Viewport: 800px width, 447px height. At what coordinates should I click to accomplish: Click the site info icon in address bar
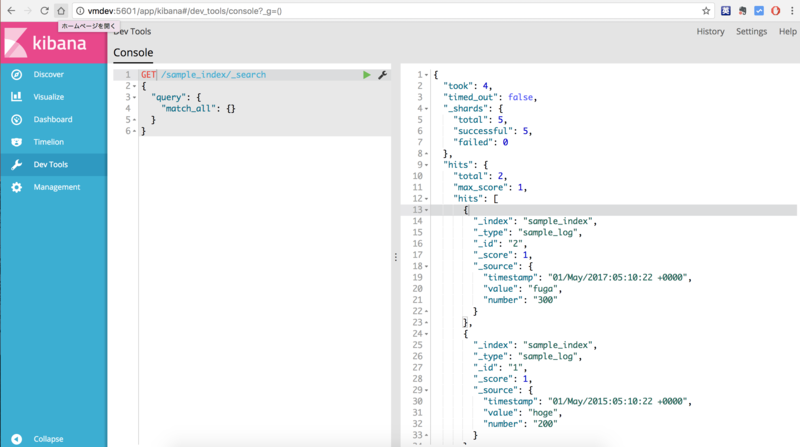pyautogui.click(x=80, y=11)
